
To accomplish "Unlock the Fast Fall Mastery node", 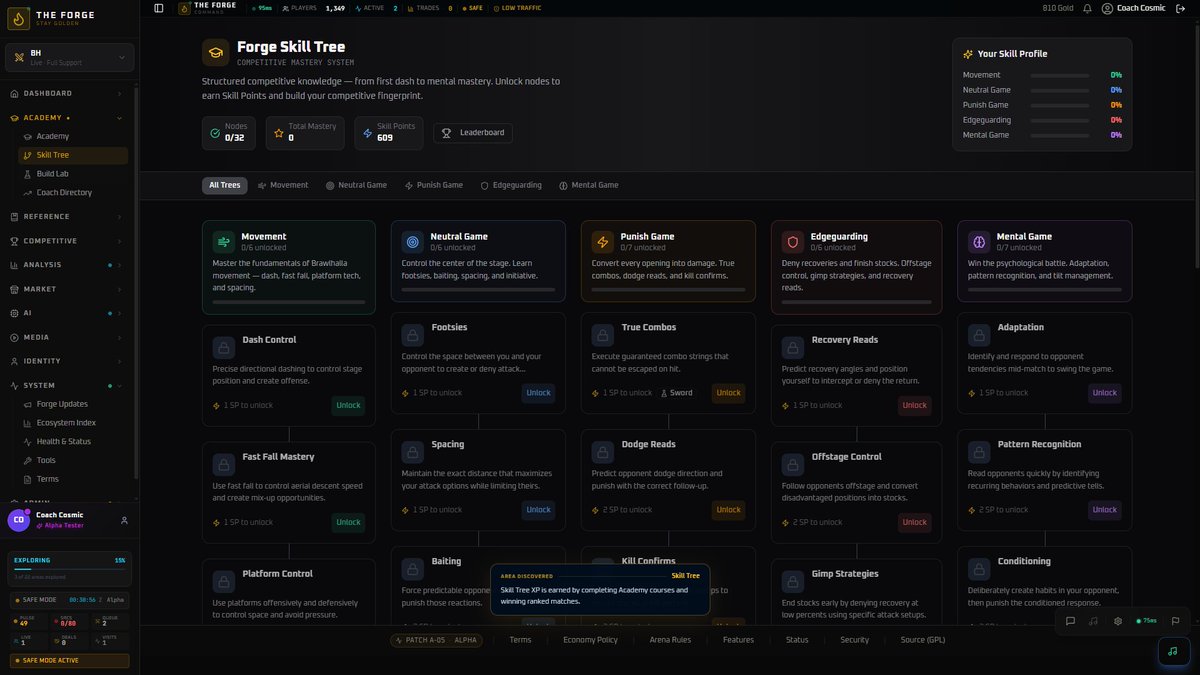I will click(348, 522).
